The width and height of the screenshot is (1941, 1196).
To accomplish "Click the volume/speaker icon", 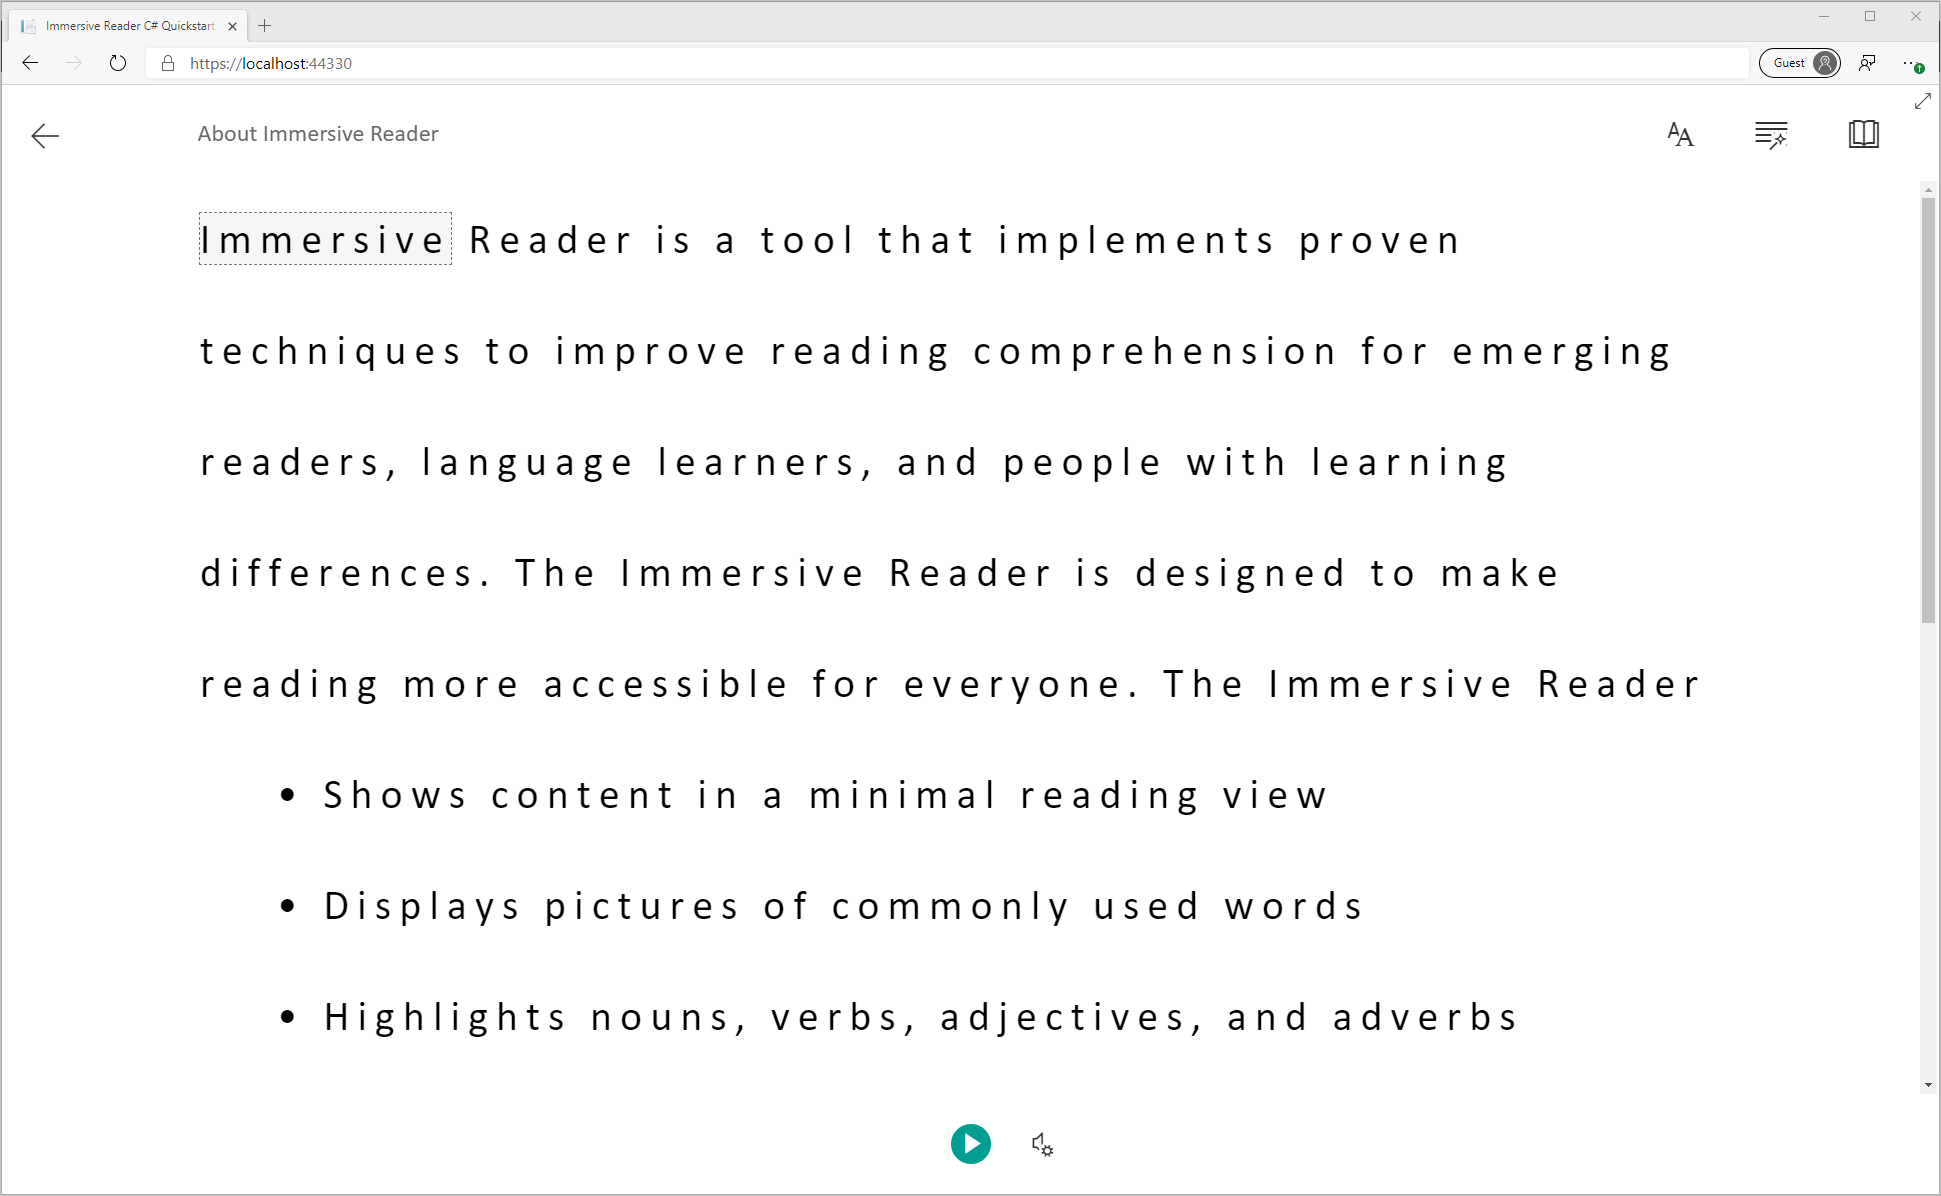I will coord(1041,1142).
